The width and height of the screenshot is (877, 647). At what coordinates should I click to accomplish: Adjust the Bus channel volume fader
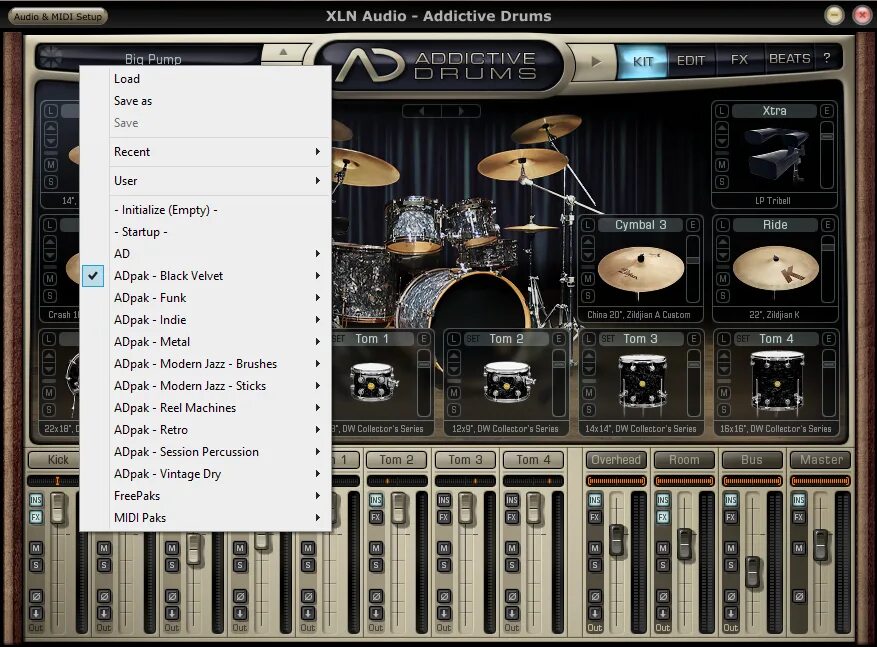pyautogui.click(x=753, y=572)
